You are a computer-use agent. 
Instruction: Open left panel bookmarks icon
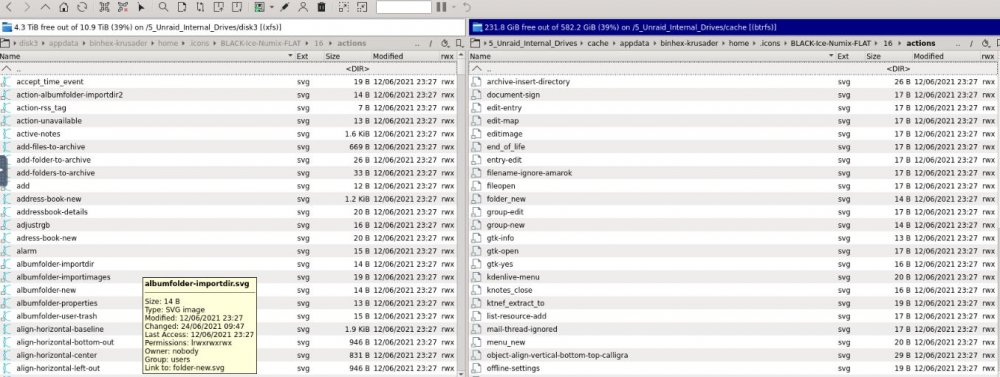point(460,43)
